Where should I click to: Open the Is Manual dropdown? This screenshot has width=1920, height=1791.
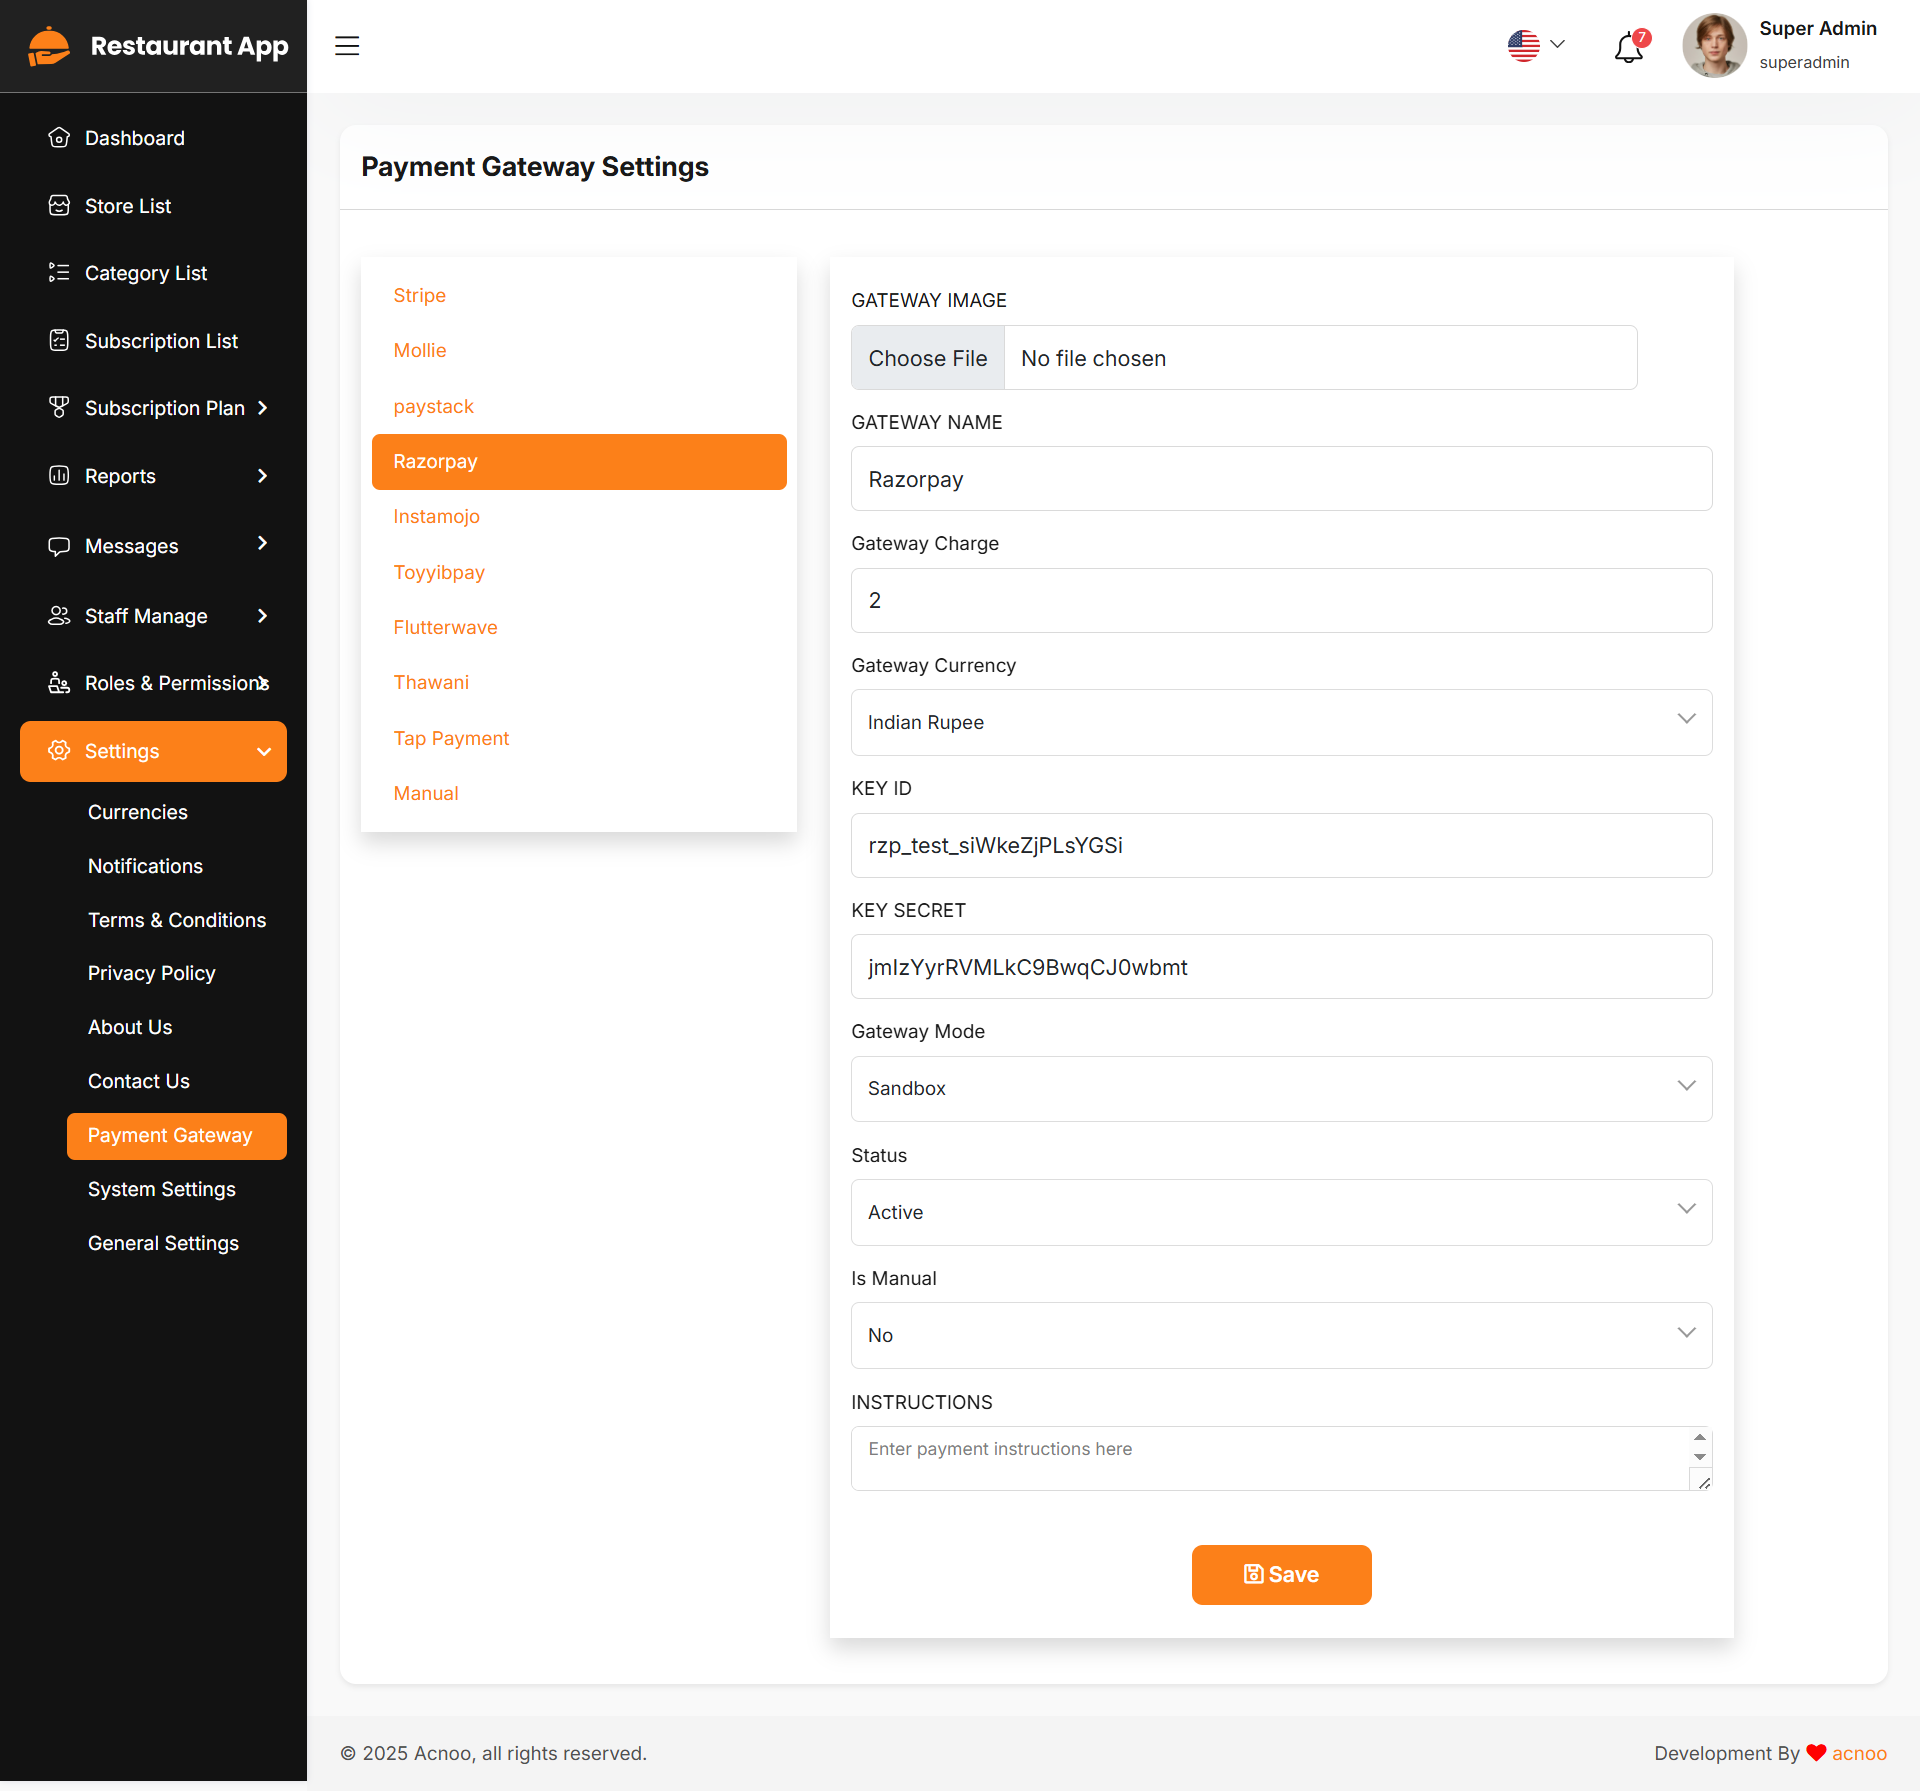[x=1281, y=1335]
